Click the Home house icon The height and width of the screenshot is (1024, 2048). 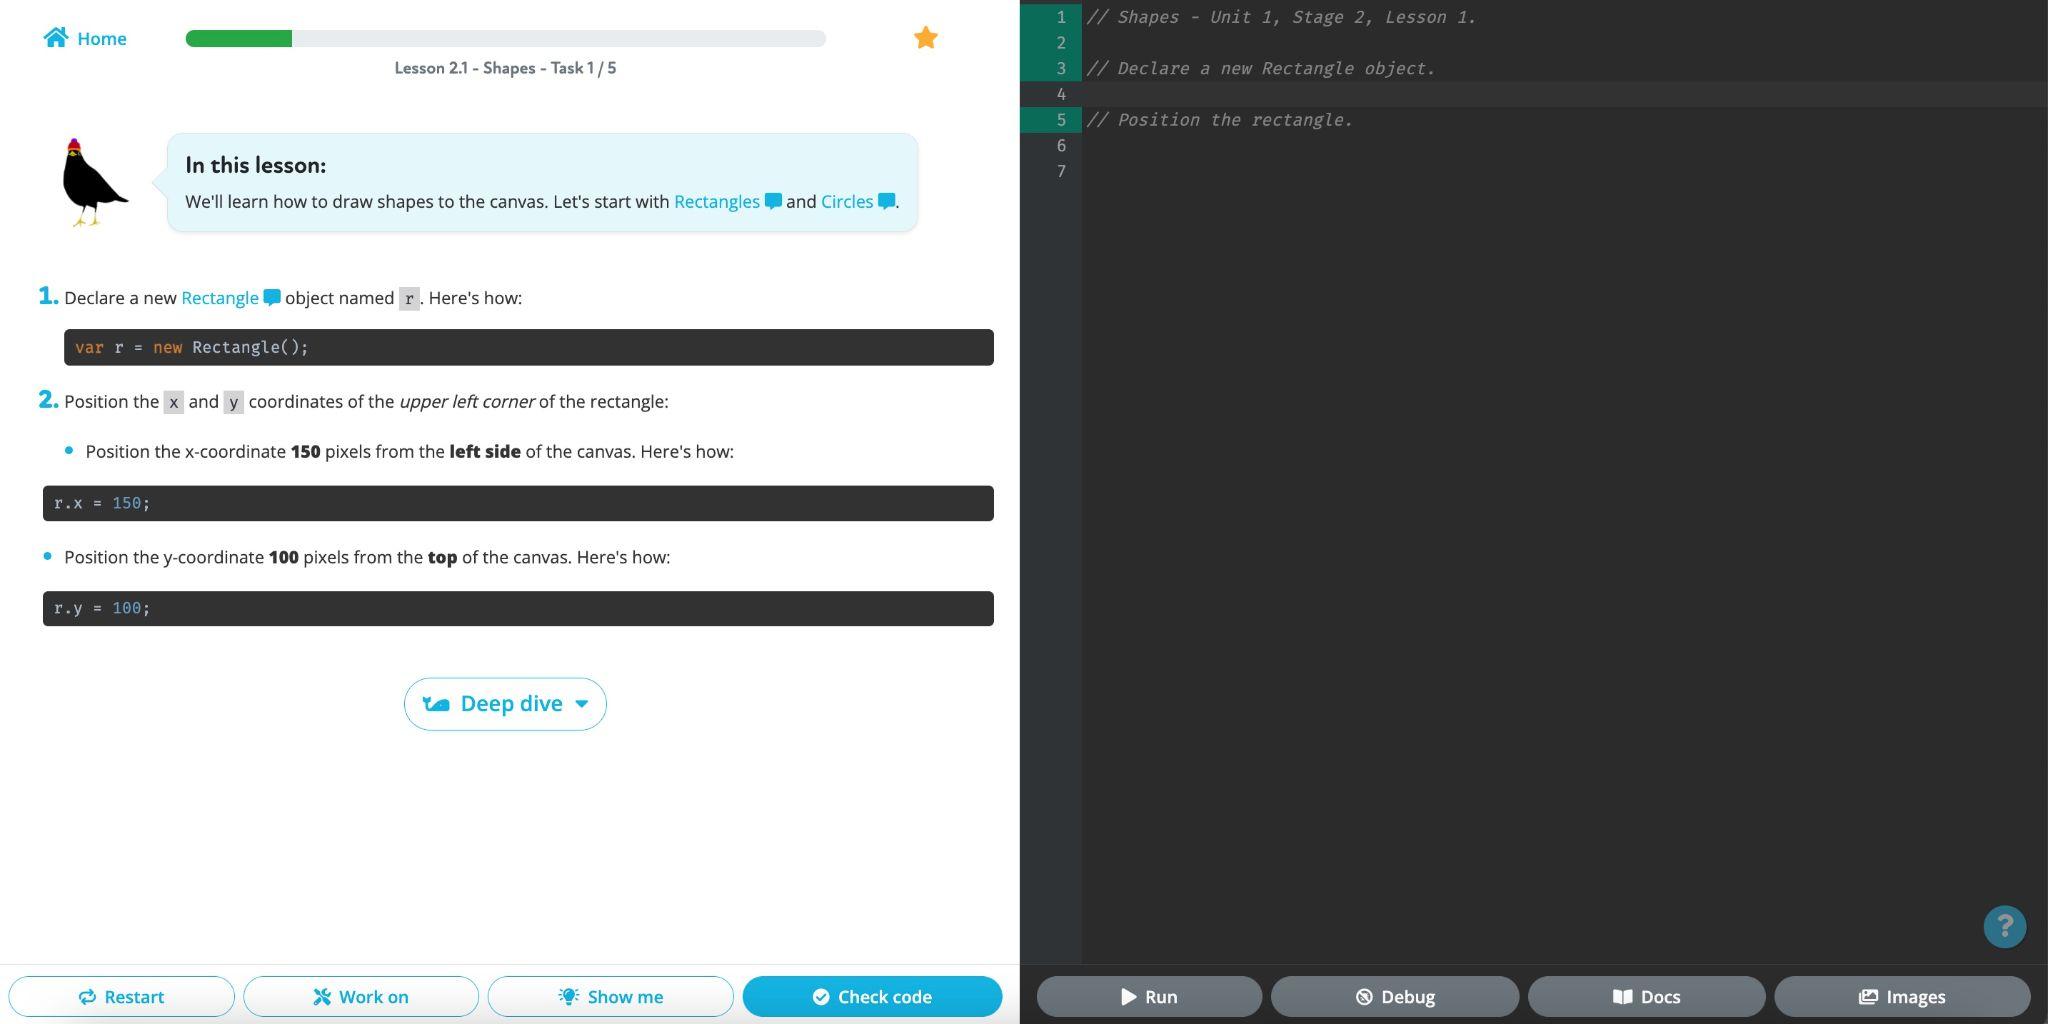(x=56, y=38)
